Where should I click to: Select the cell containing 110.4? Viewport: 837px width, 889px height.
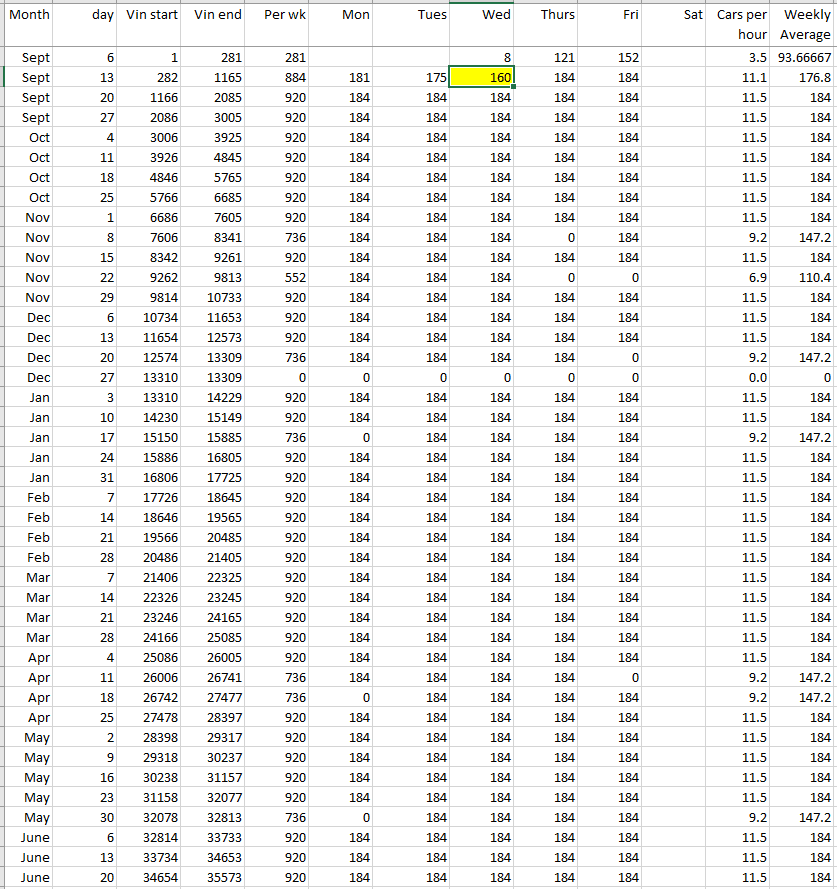click(x=805, y=278)
